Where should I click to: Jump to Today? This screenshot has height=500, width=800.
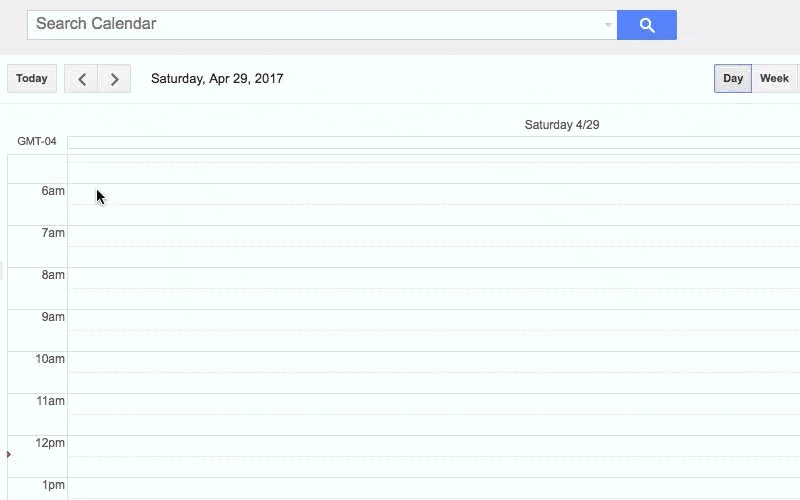point(32,79)
